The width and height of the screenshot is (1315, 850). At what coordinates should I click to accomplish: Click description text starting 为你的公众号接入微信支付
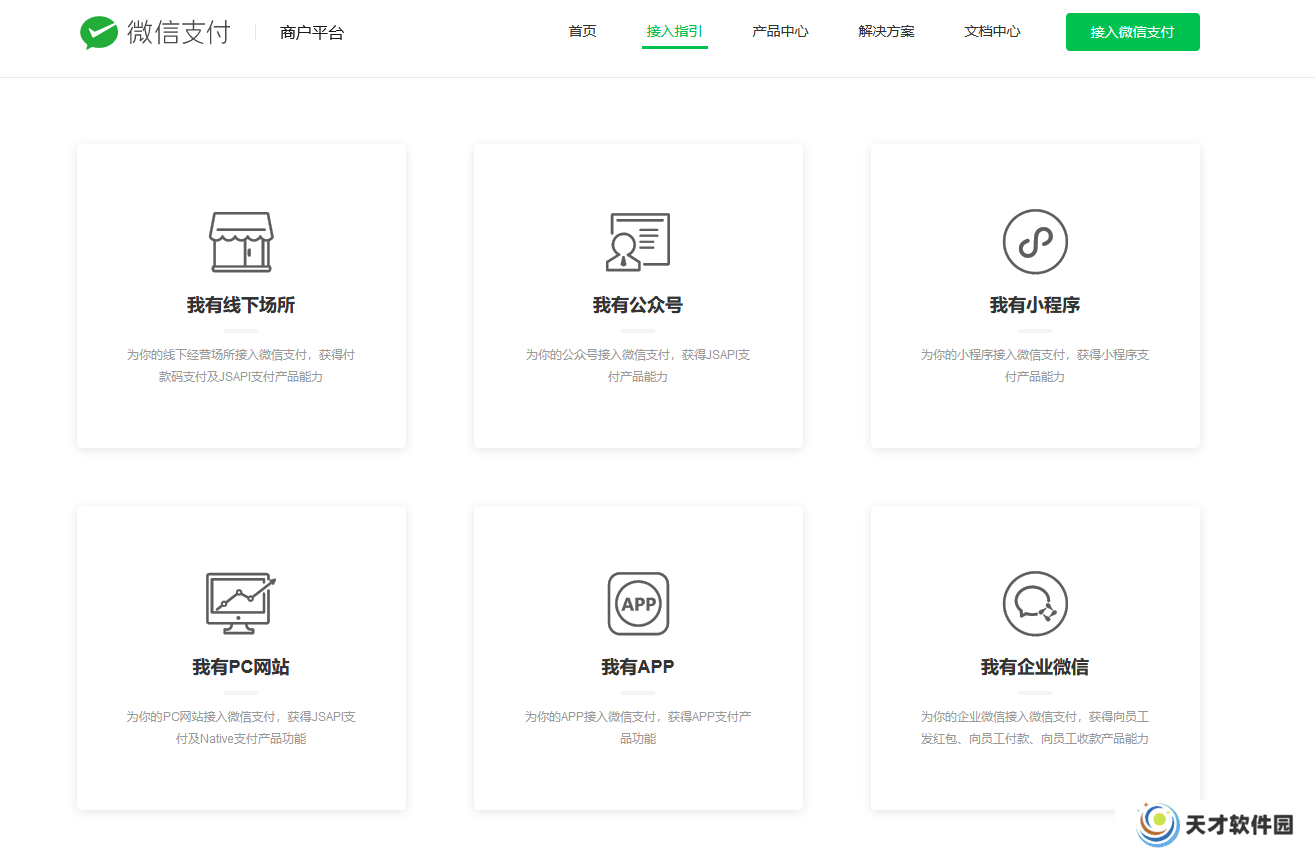pyautogui.click(x=638, y=366)
